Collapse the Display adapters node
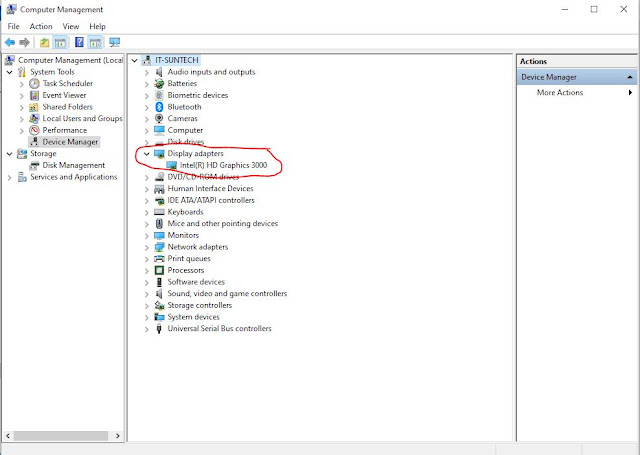 click(x=147, y=154)
